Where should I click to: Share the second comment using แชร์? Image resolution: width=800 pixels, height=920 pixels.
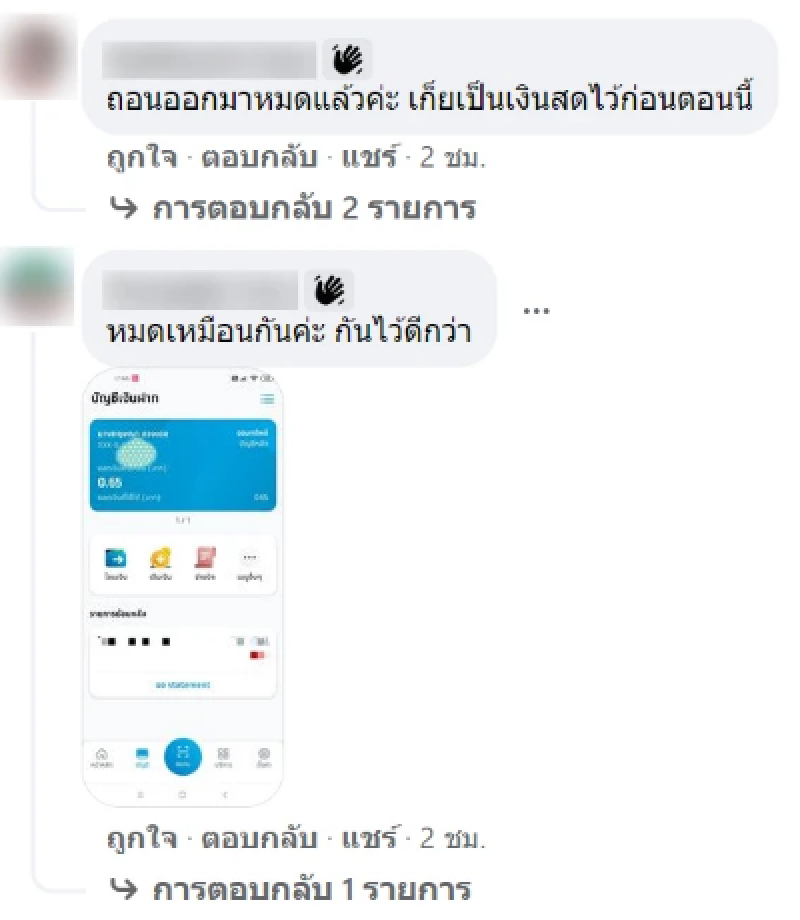(370, 838)
